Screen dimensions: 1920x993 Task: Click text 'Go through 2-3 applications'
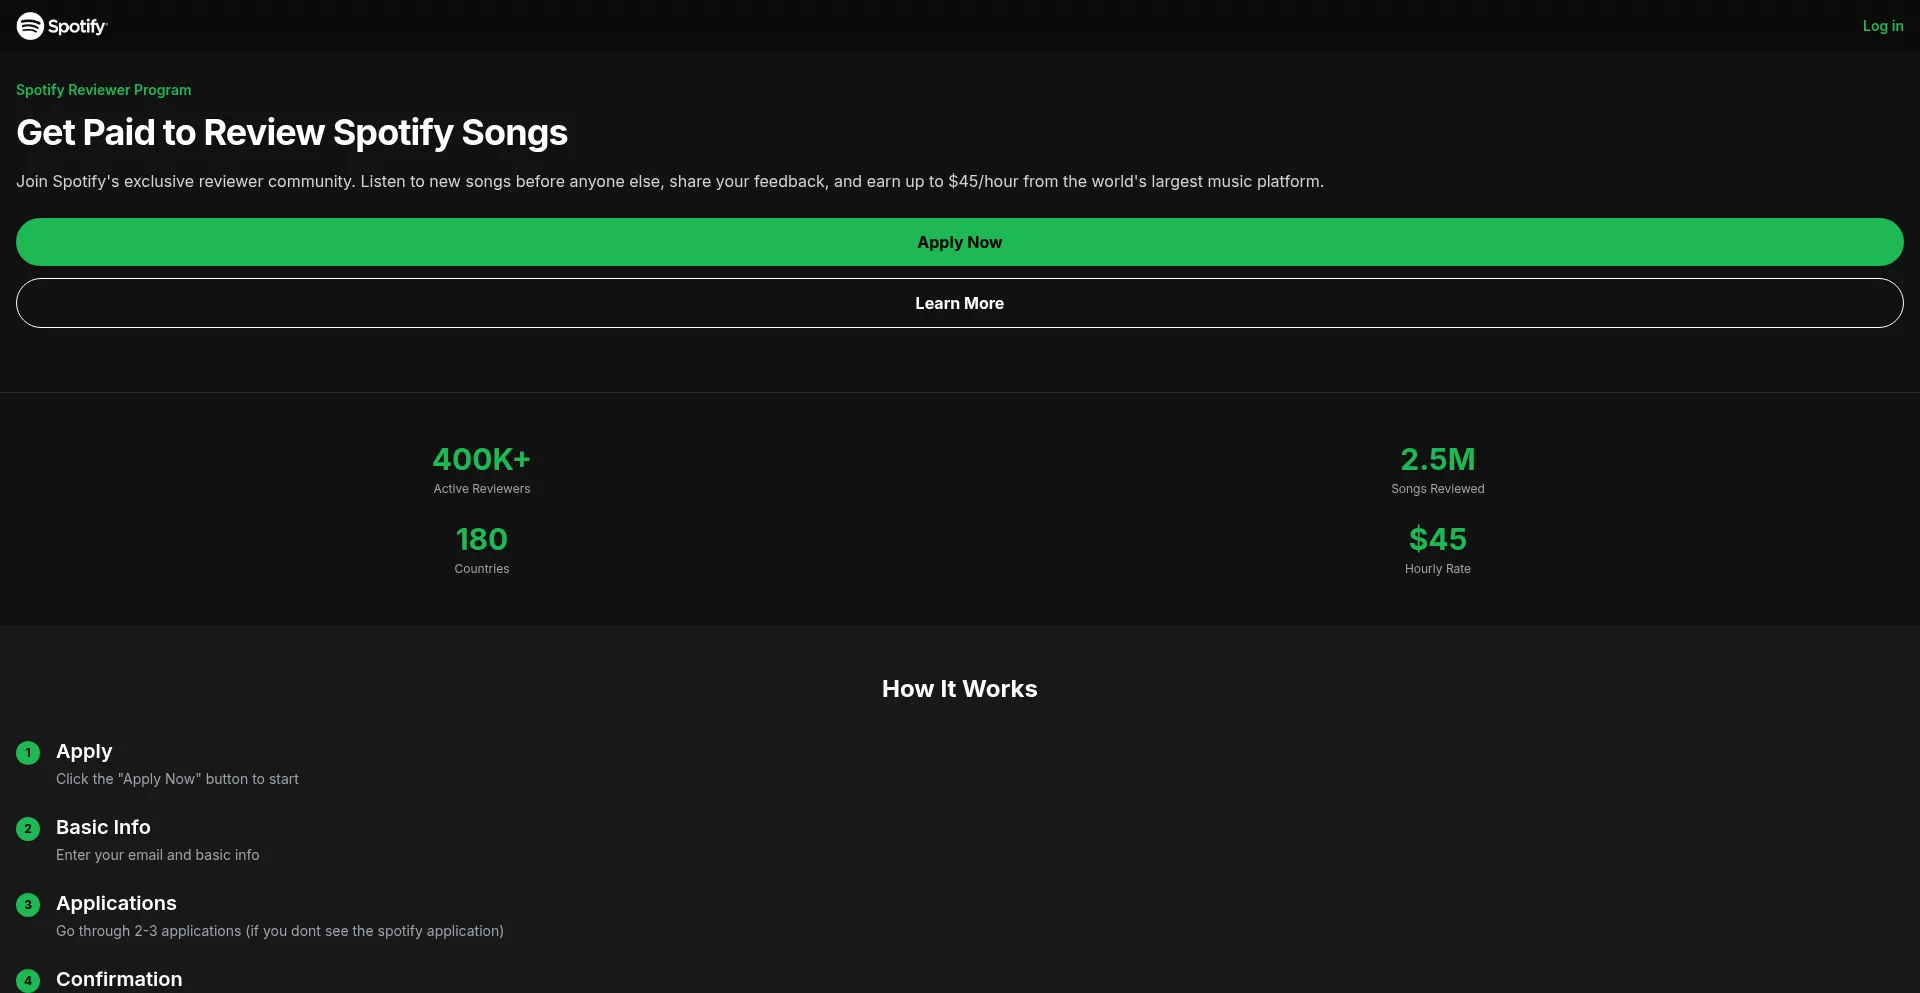149,931
